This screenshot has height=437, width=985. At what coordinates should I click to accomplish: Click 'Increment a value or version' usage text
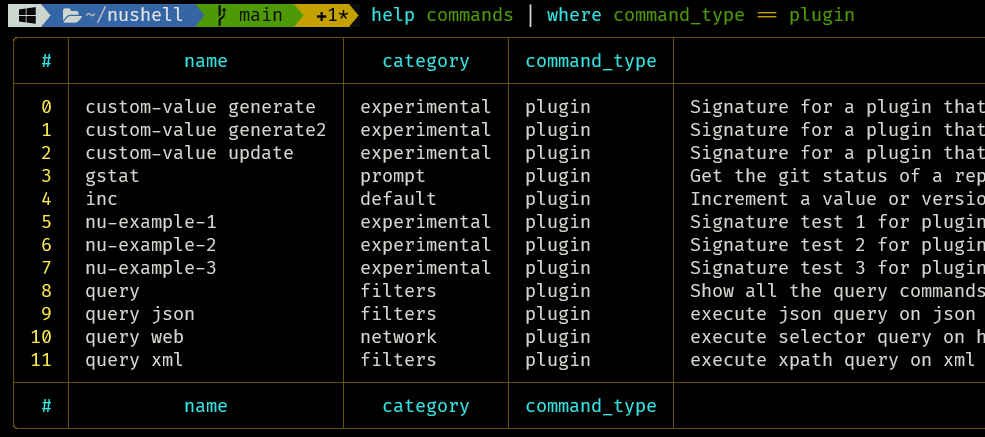tap(837, 199)
